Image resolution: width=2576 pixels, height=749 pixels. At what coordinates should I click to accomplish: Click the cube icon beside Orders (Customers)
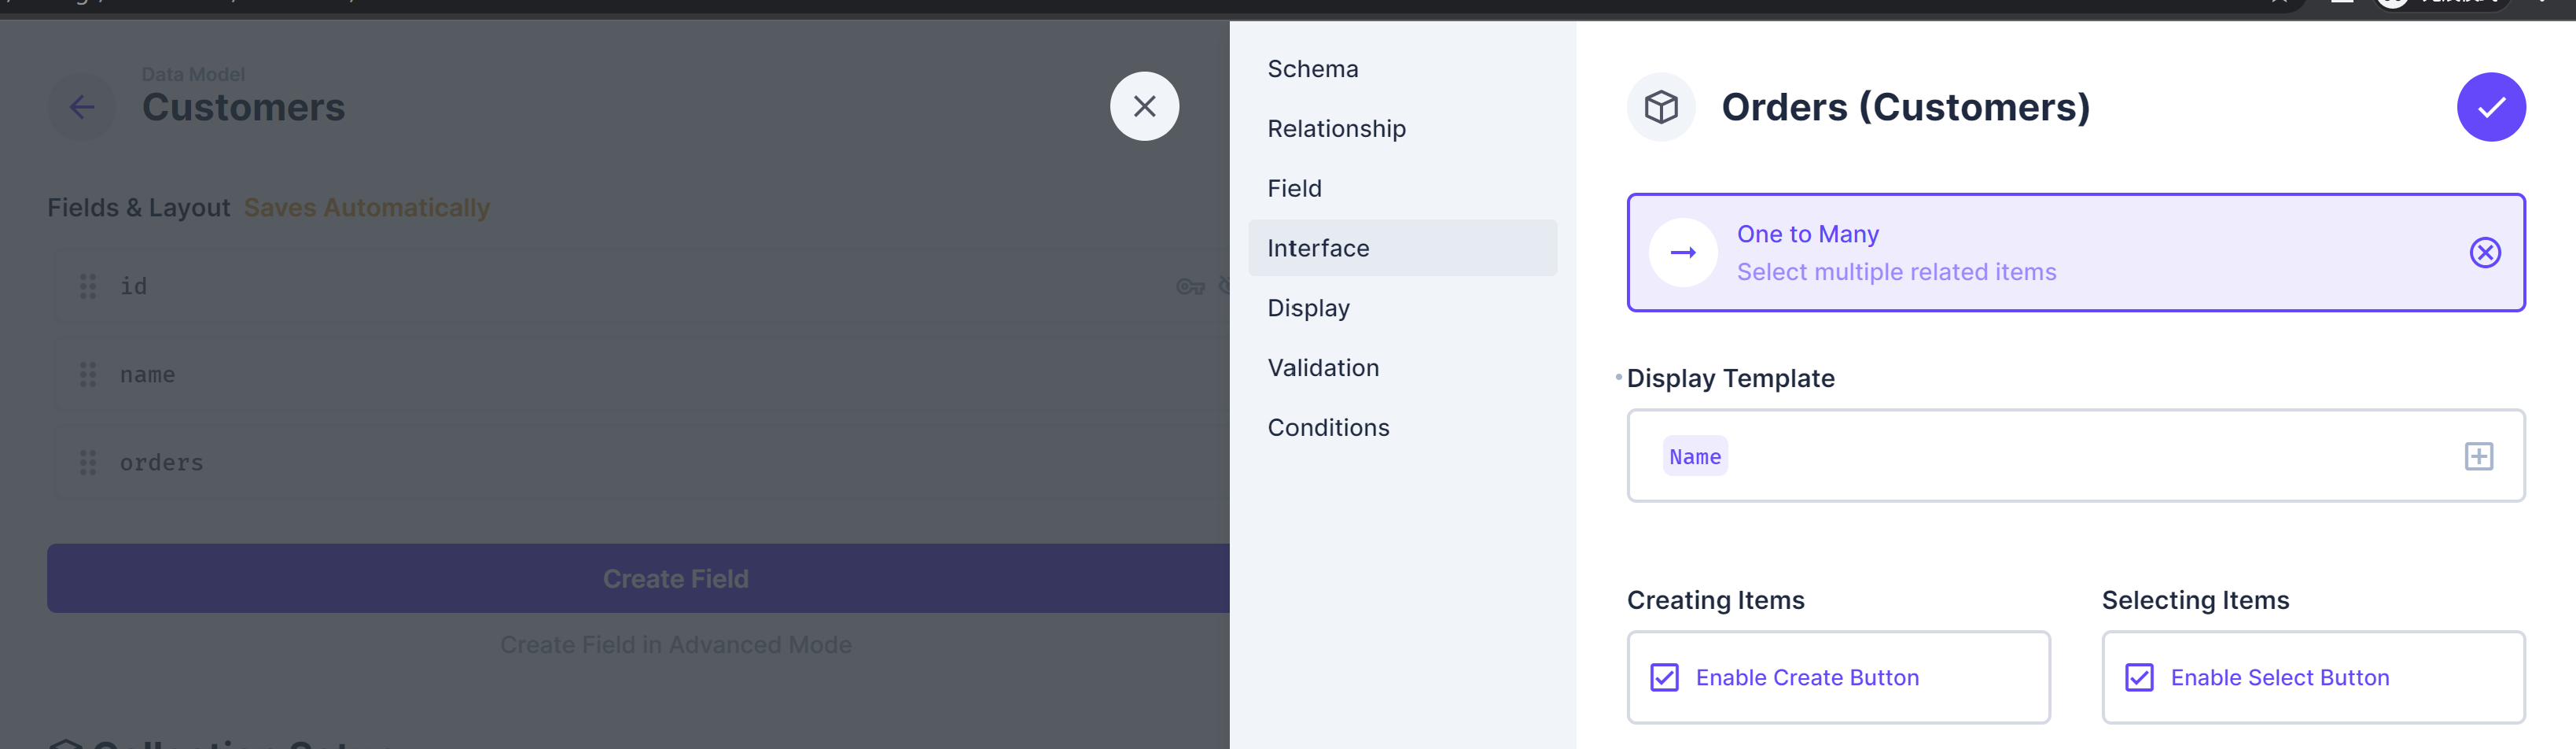[x=1660, y=106]
